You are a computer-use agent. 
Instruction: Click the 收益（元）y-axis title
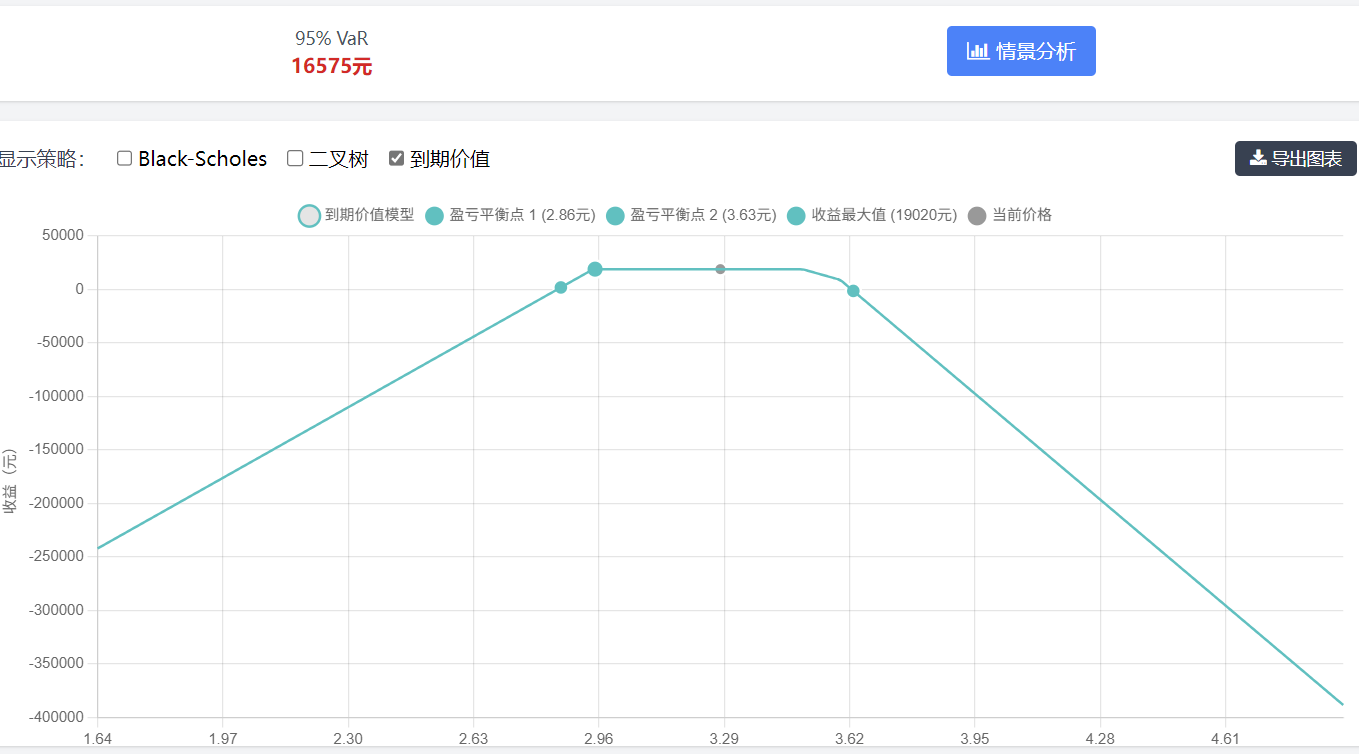(10, 481)
